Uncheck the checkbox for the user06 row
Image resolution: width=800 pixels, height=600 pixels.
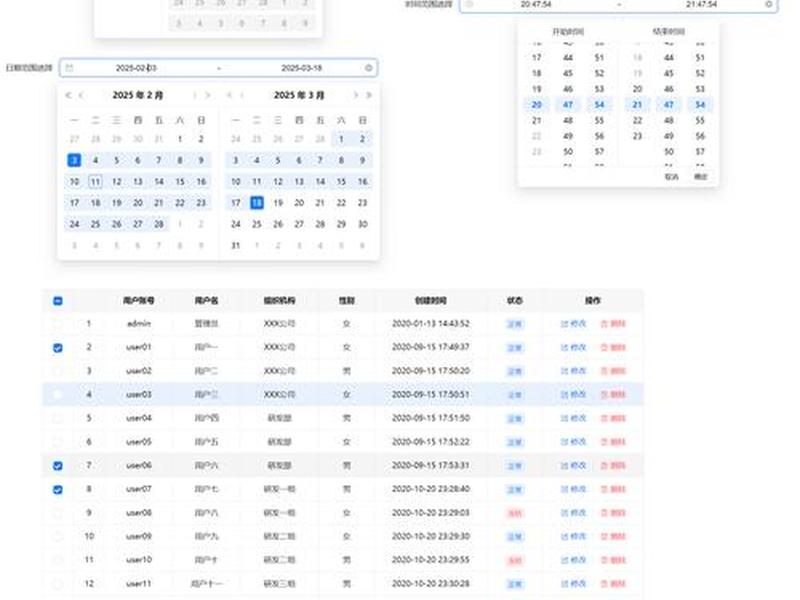pyautogui.click(x=58, y=465)
